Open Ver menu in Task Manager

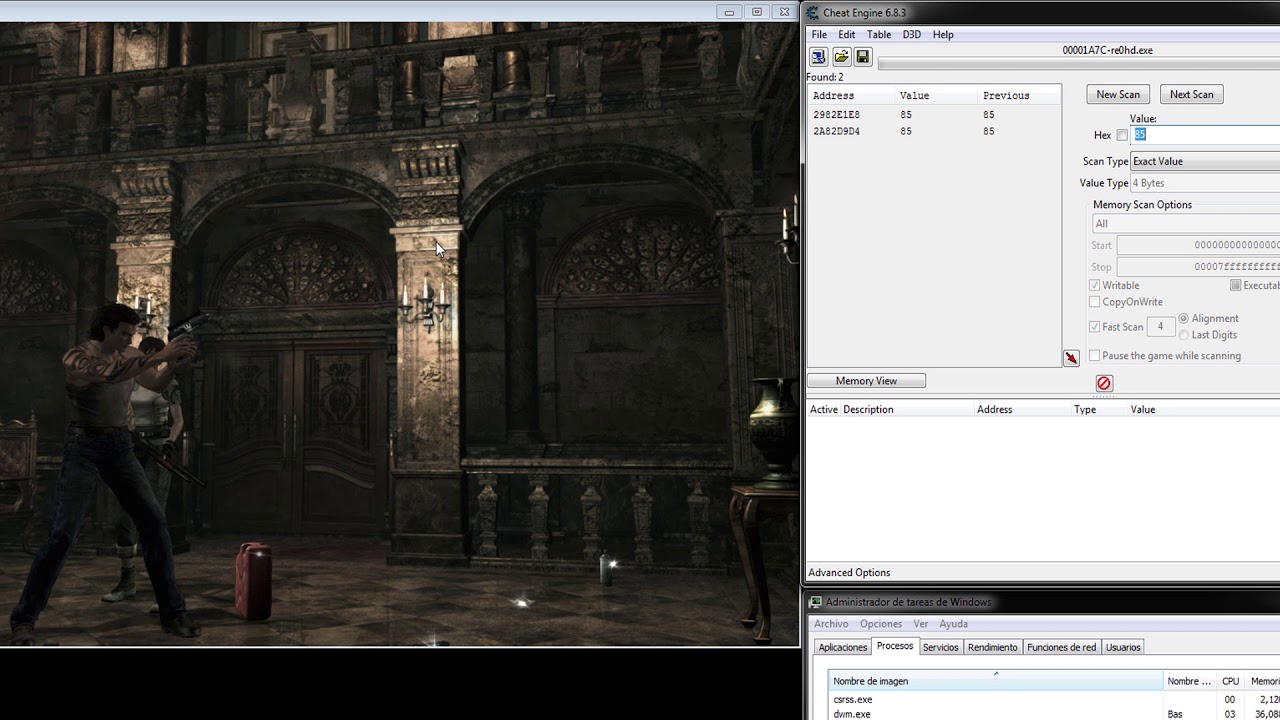(920, 624)
